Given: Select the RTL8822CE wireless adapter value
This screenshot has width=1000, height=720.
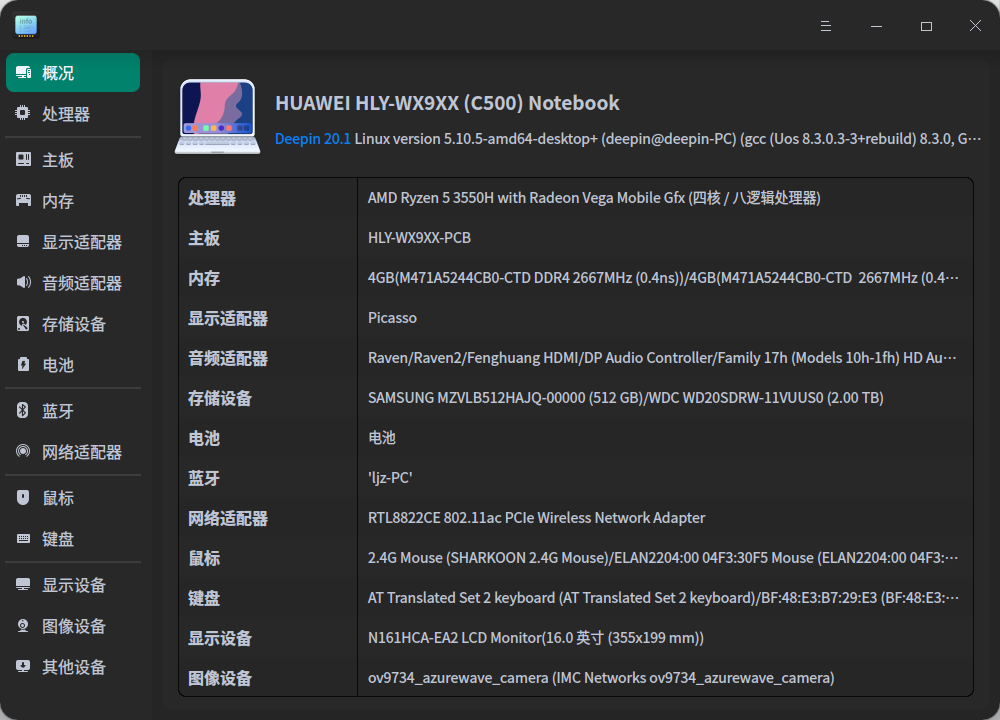Looking at the screenshot, I should [x=536, y=518].
